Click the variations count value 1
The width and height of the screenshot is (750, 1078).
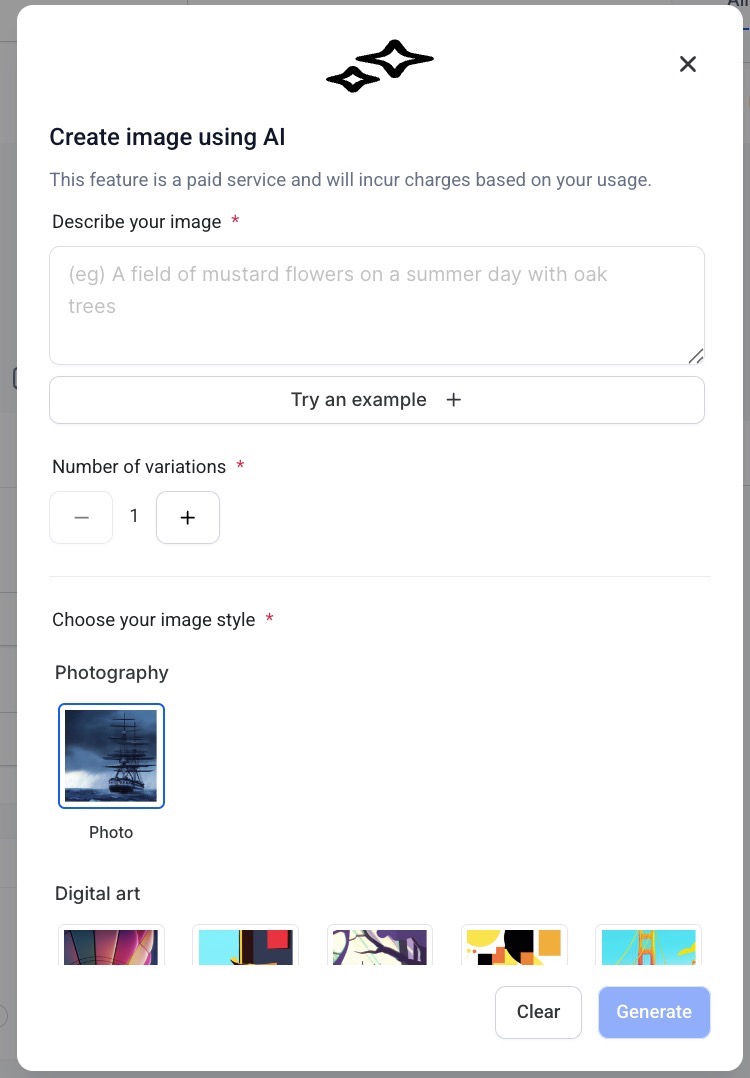(x=134, y=517)
